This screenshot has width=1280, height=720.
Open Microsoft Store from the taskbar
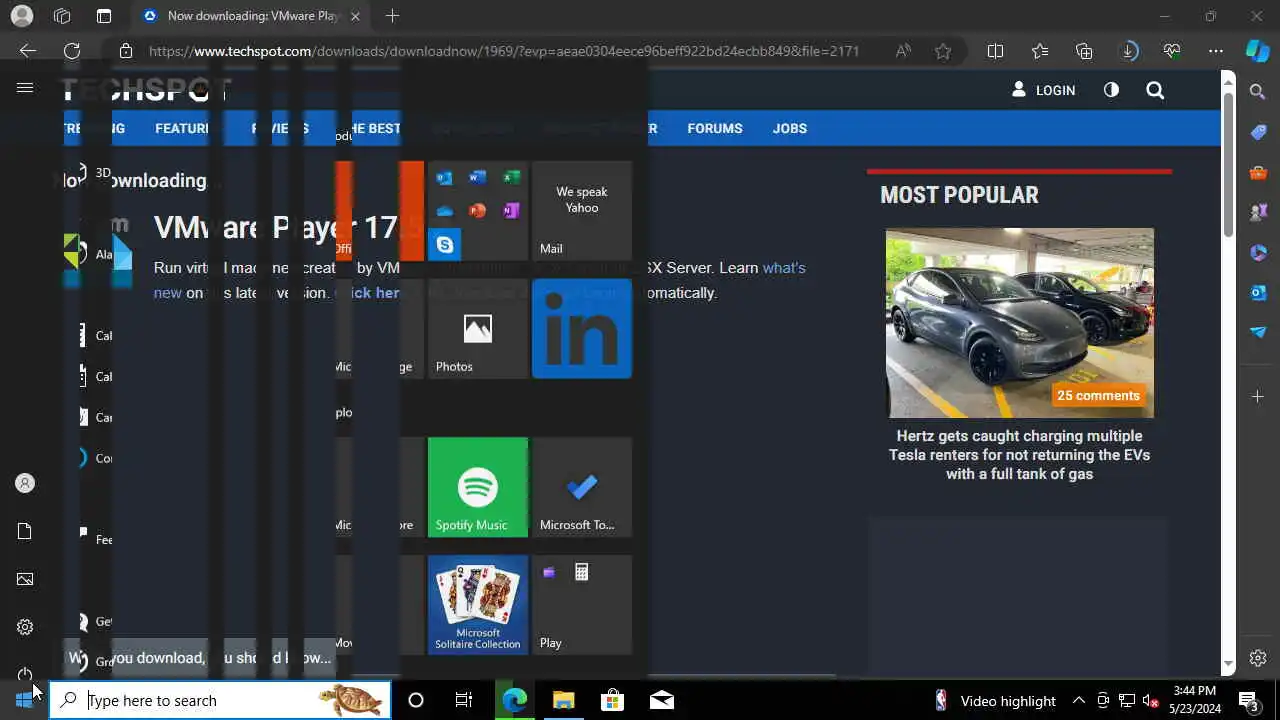click(612, 700)
